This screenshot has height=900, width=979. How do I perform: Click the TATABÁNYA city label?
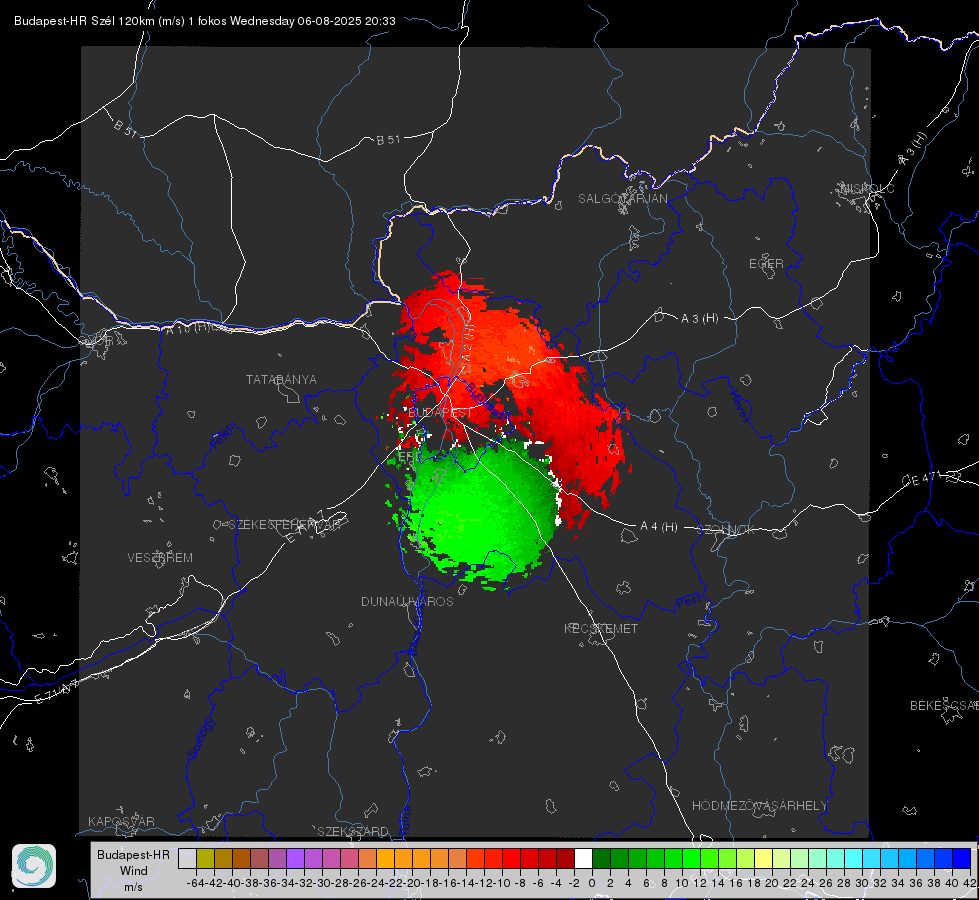click(x=281, y=380)
